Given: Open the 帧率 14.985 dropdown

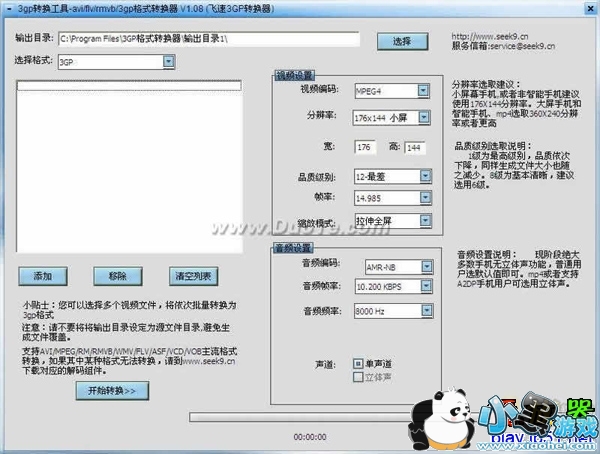Looking at the screenshot, I should pos(426,198).
